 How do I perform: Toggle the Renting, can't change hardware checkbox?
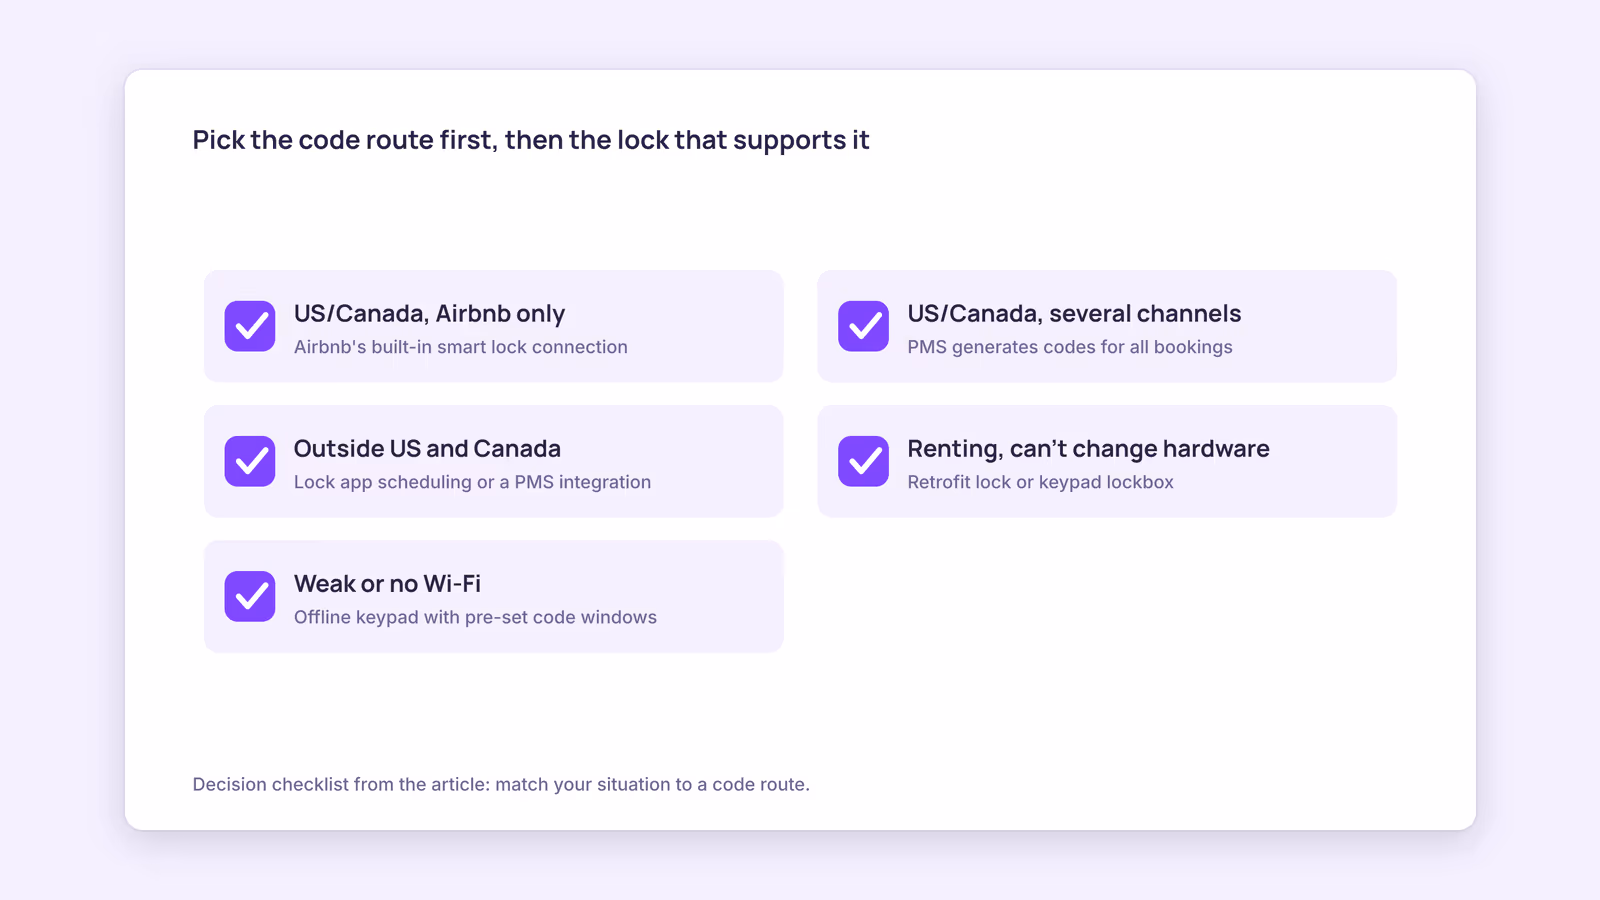863,461
